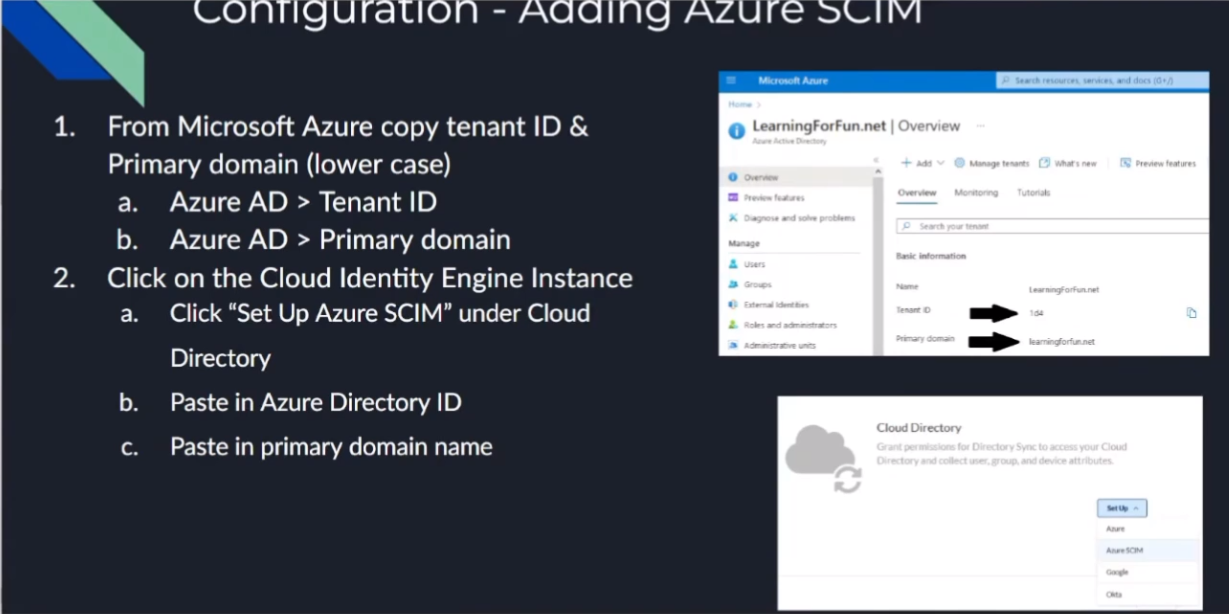Click the Administrative units icon
The image size is (1229, 614).
click(x=733, y=345)
